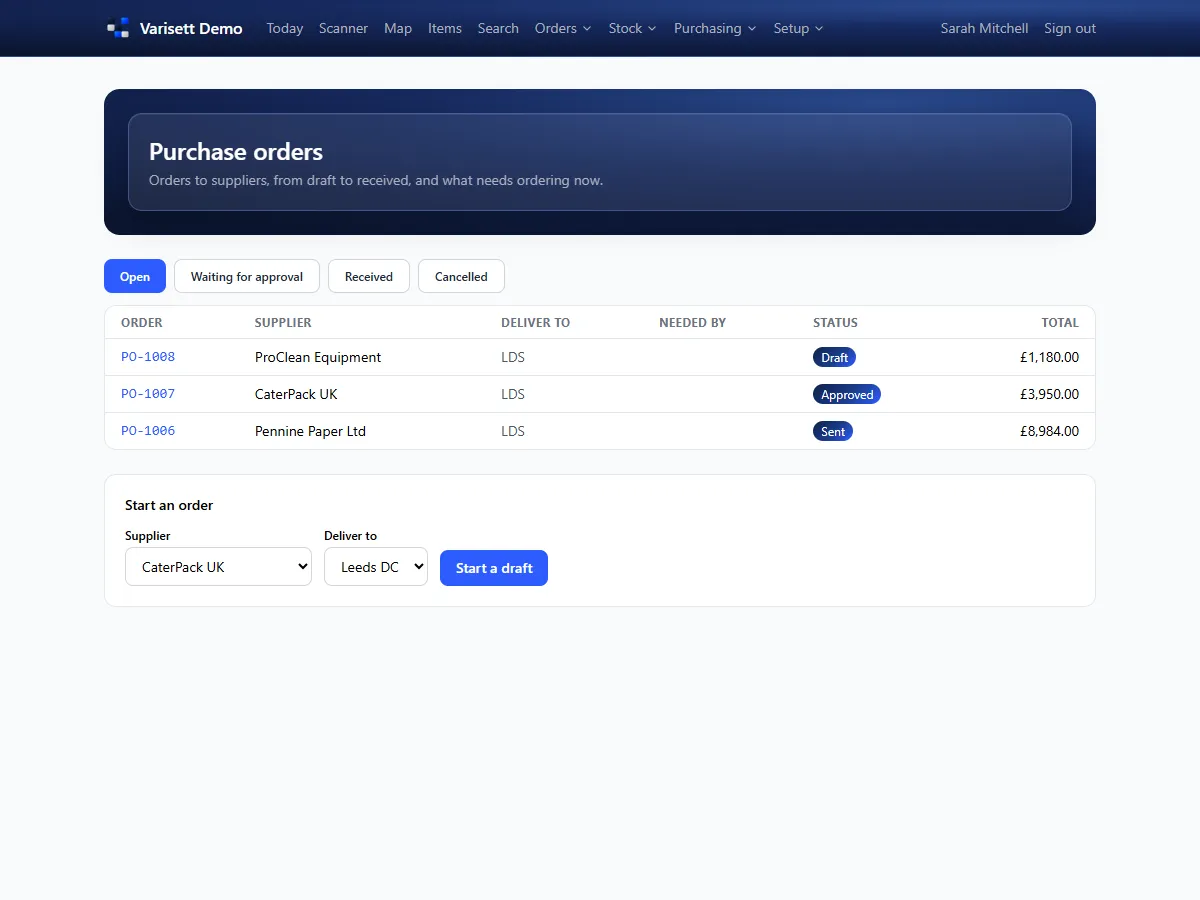Open the Search page
This screenshot has width=1200, height=900.
coord(498,28)
